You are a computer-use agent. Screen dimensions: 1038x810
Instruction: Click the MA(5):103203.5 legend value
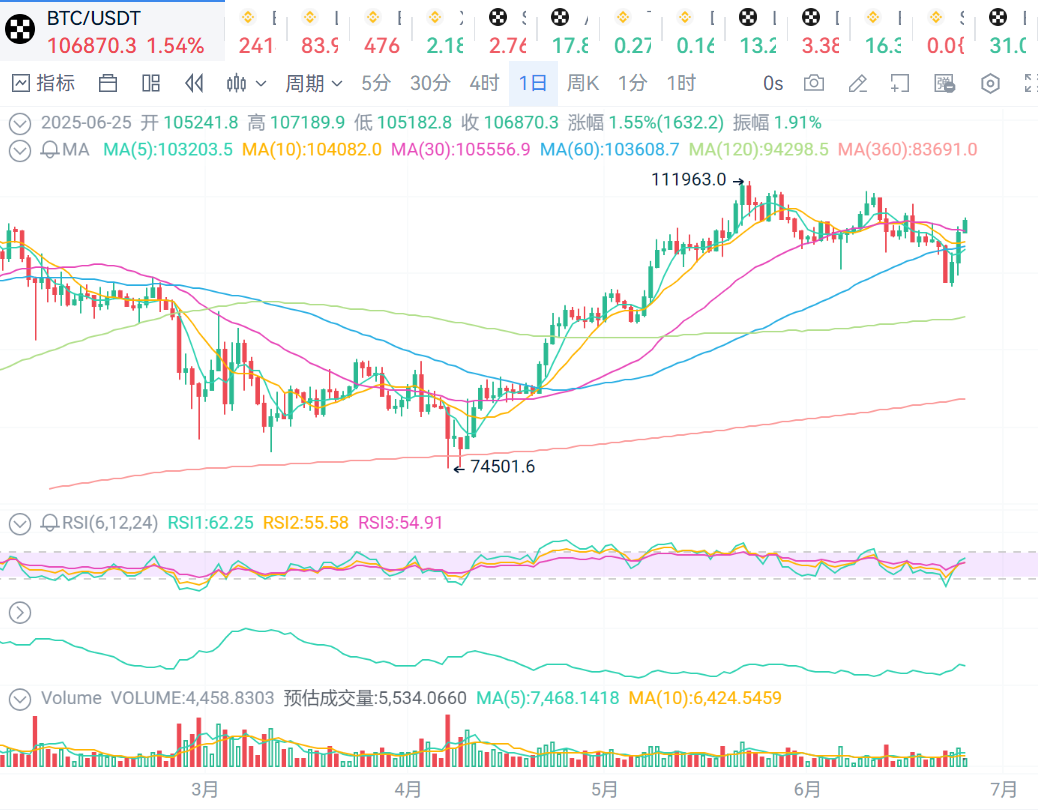(168, 150)
